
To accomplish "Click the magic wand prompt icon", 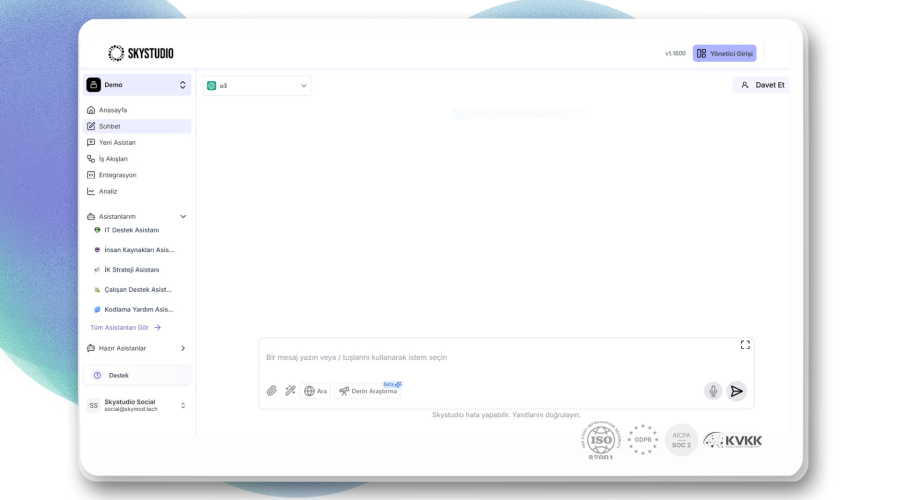I will point(290,391).
